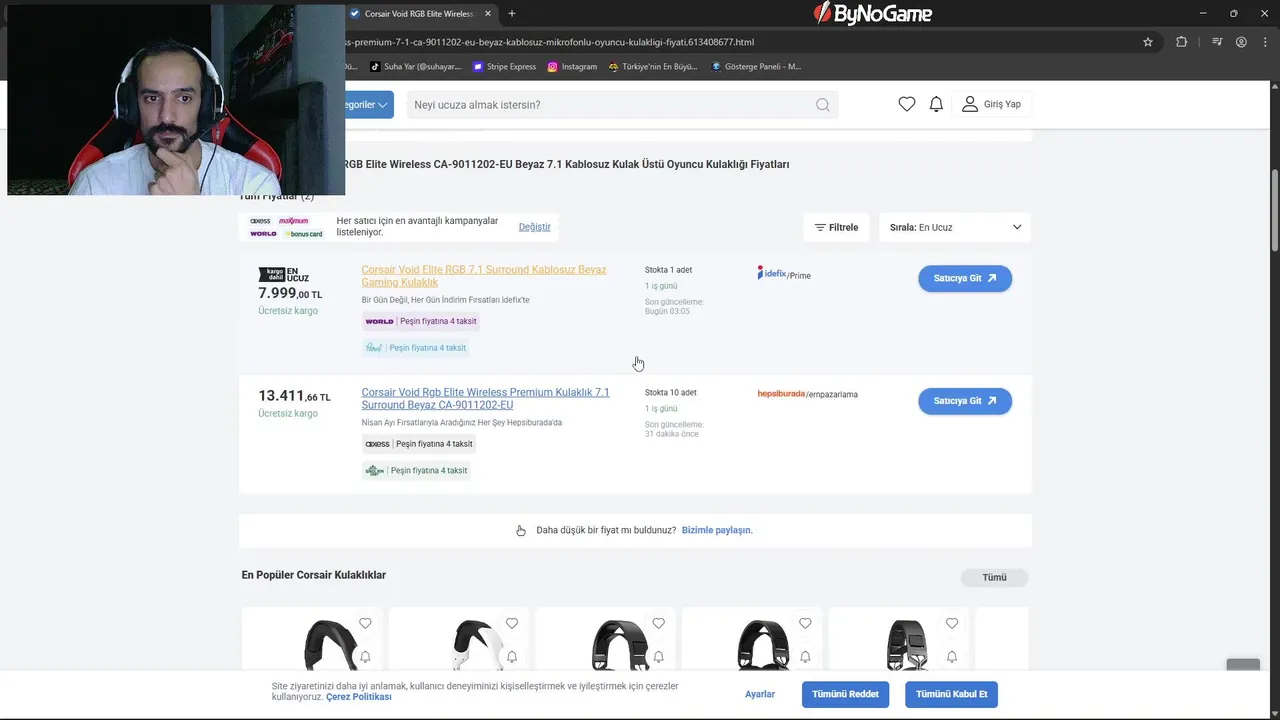This screenshot has width=1280, height=720.
Task: Accept all cookies with Tümünü Kabul Et
Action: tap(951, 694)
